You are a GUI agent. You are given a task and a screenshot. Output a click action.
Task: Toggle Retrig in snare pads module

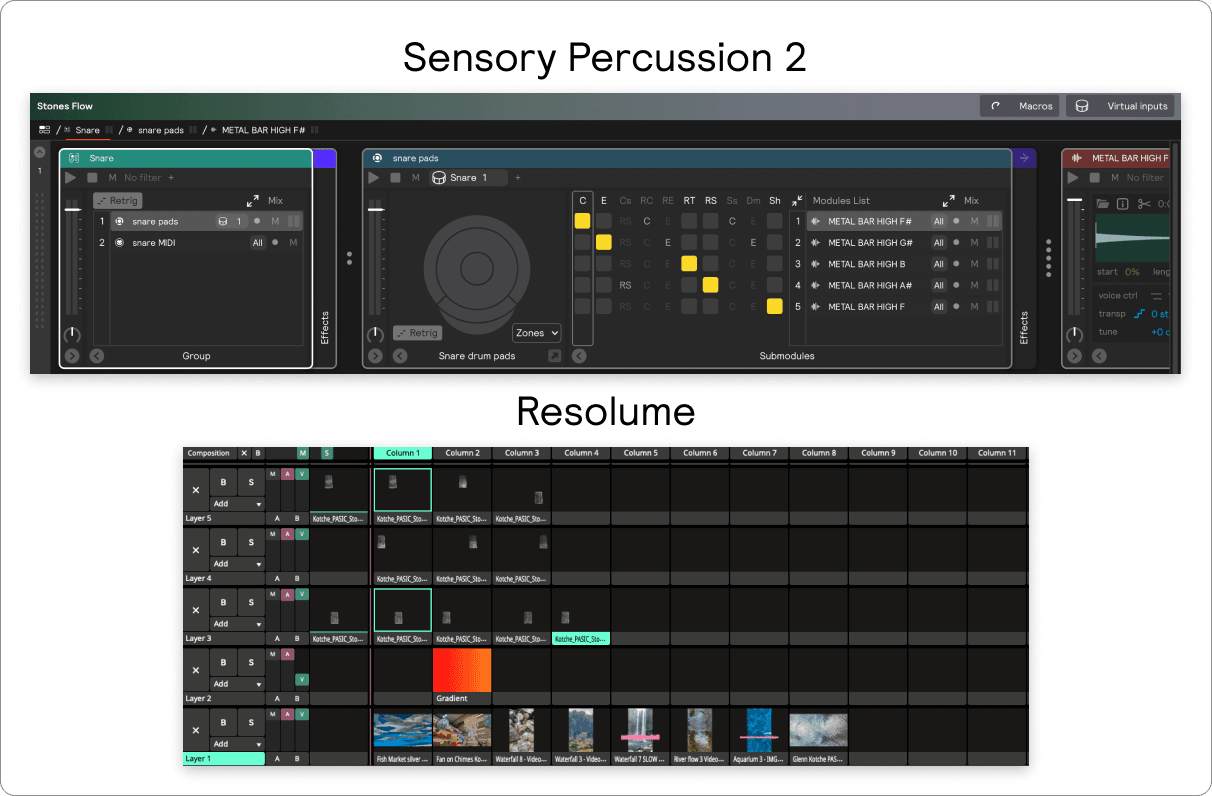pyautogui.click(x=417, y=333)
